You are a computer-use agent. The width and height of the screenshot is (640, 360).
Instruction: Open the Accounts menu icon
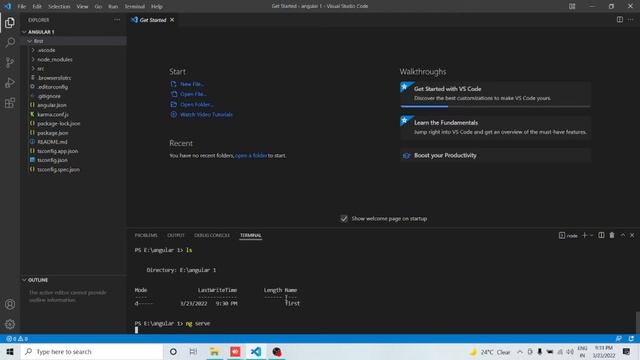click(10, 304)
